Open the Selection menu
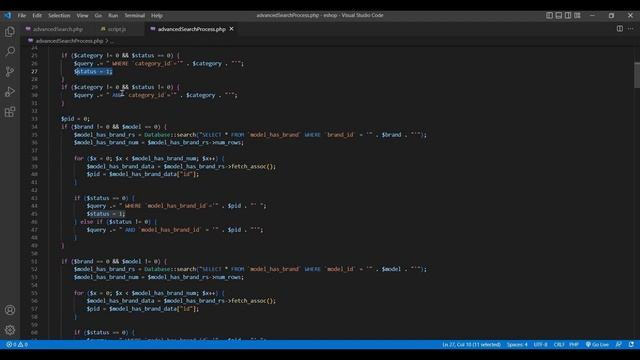This screenshot has width=640, height=360. (59, 16)
